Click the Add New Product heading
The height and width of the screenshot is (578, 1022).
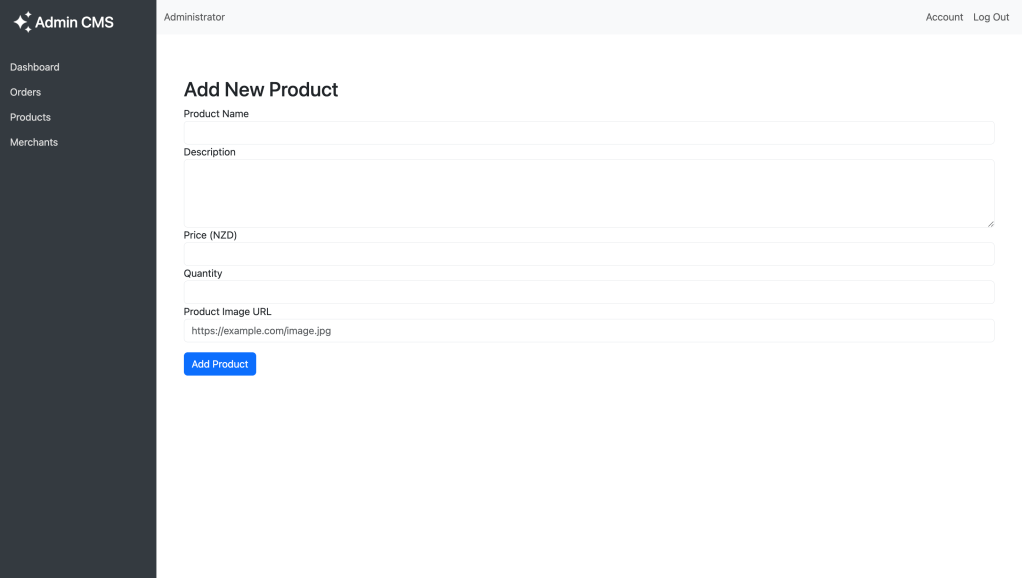coord(261,89)
